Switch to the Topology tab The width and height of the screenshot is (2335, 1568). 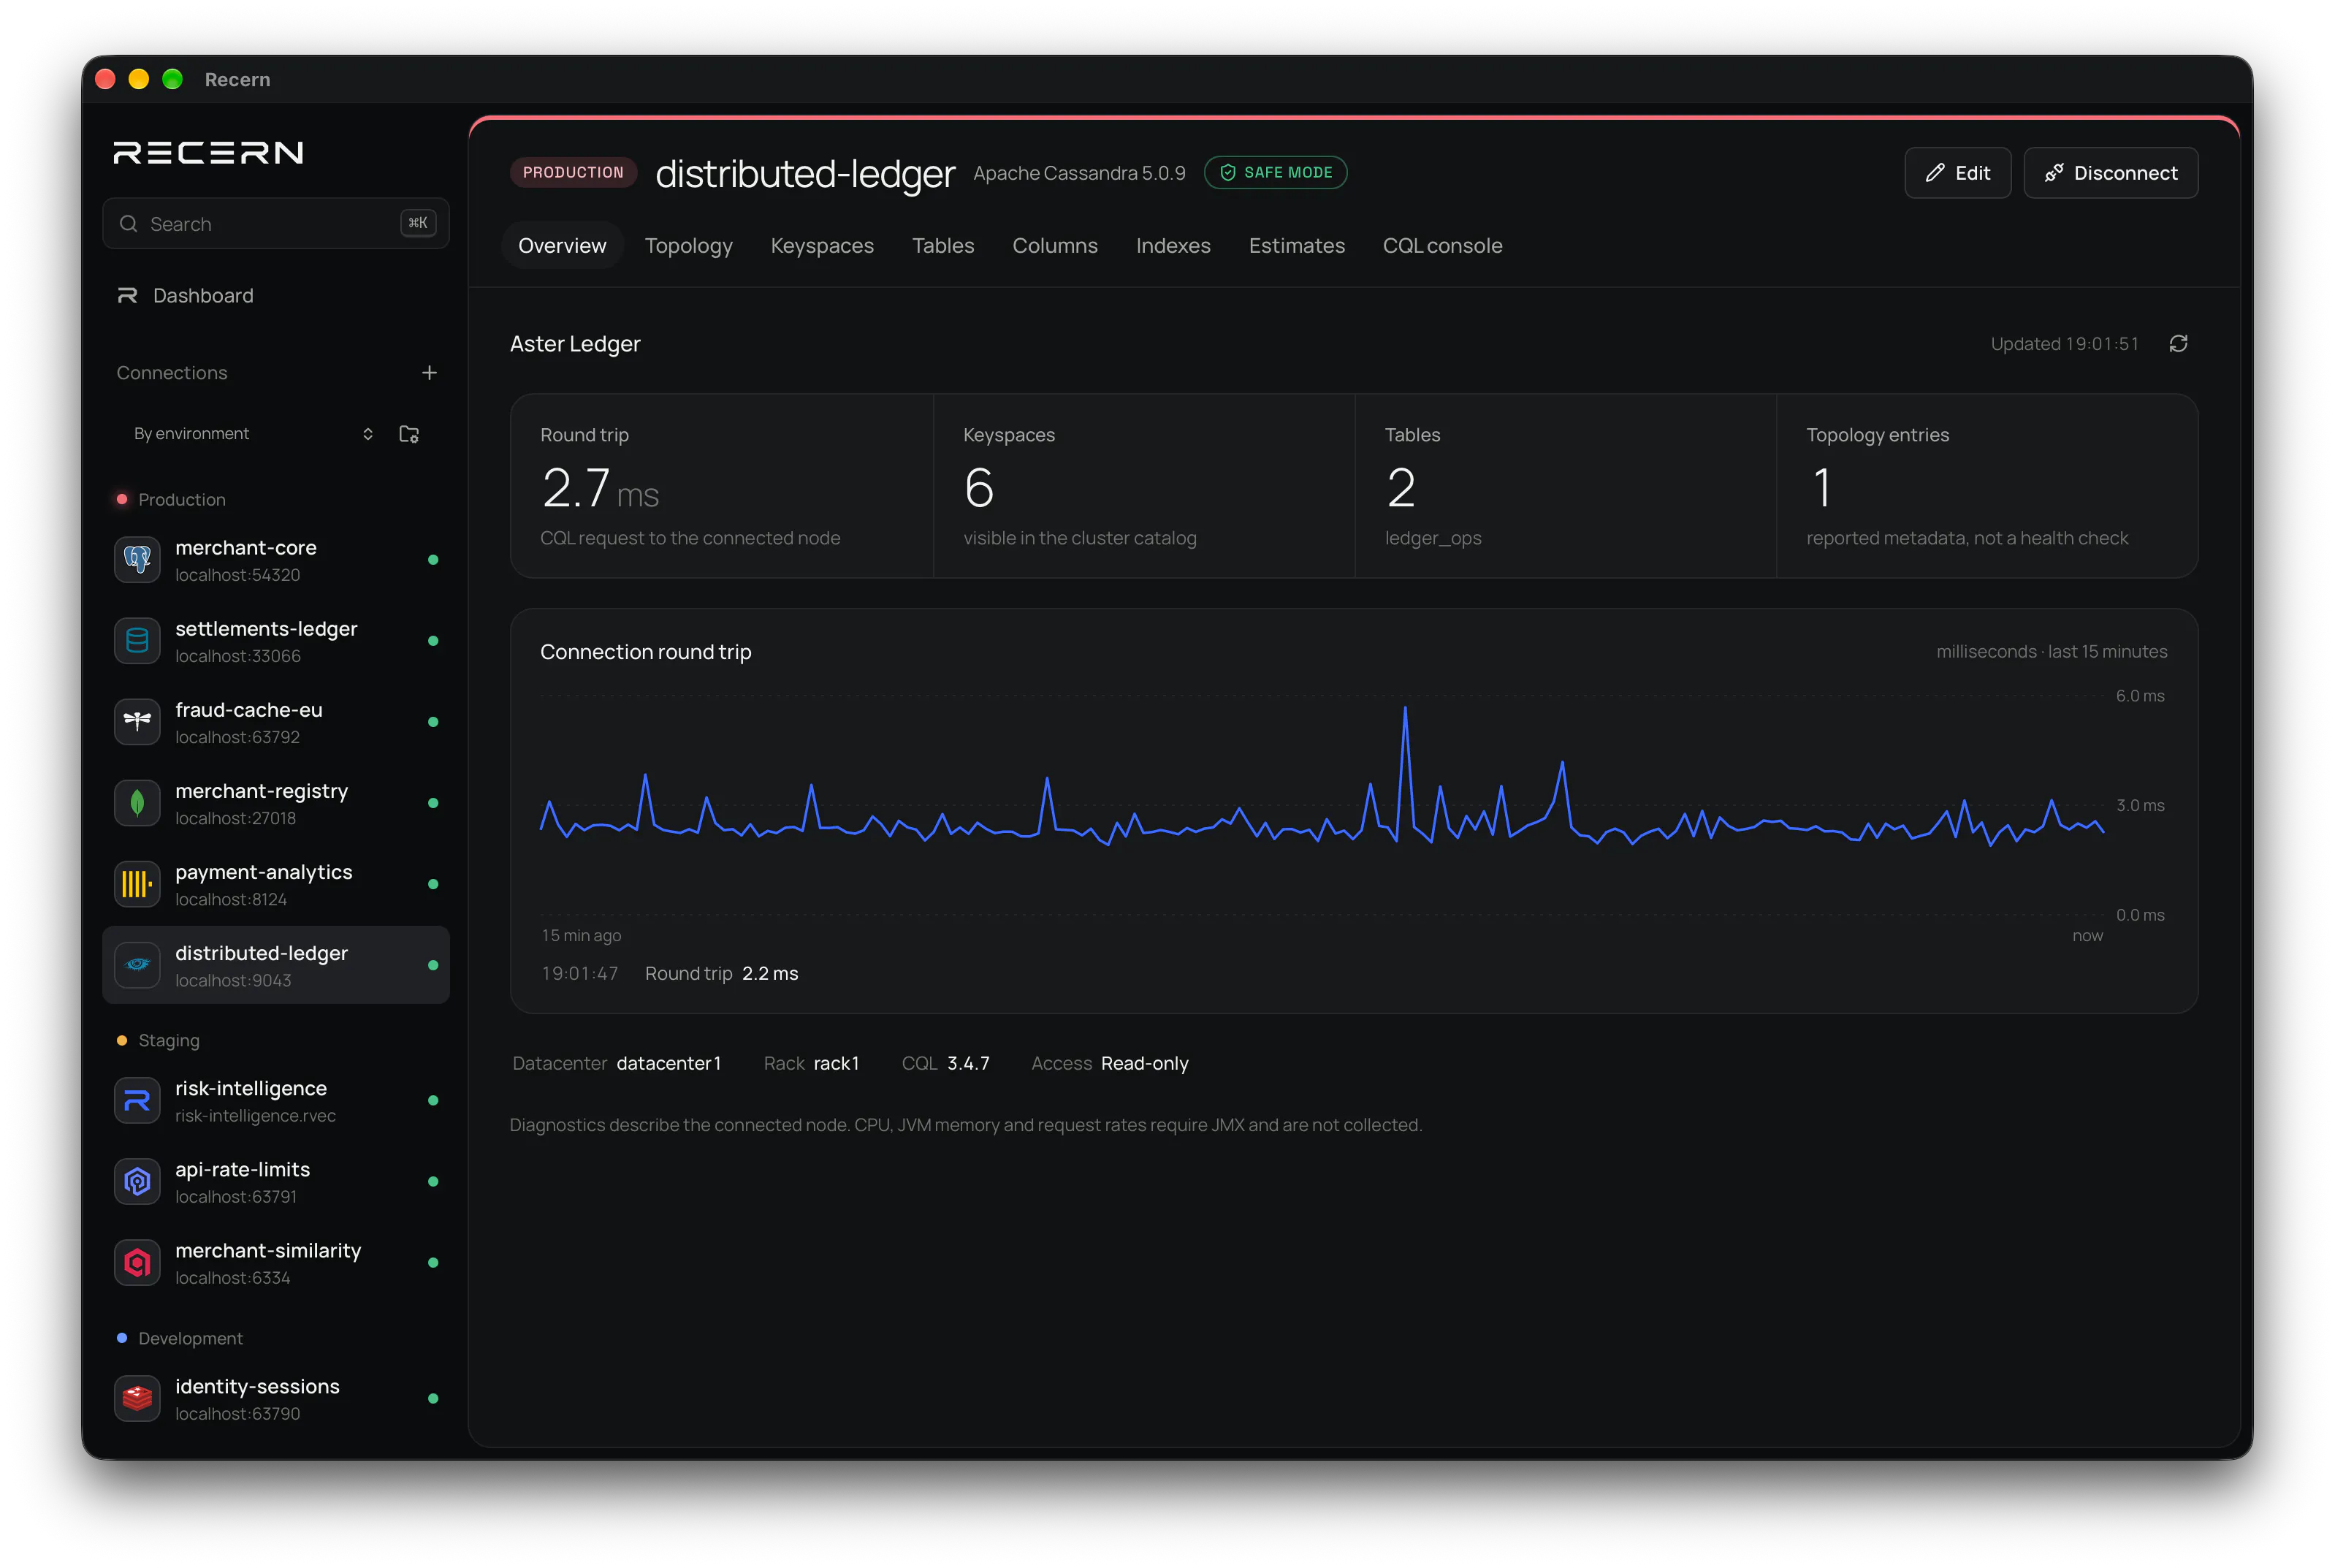688,246
